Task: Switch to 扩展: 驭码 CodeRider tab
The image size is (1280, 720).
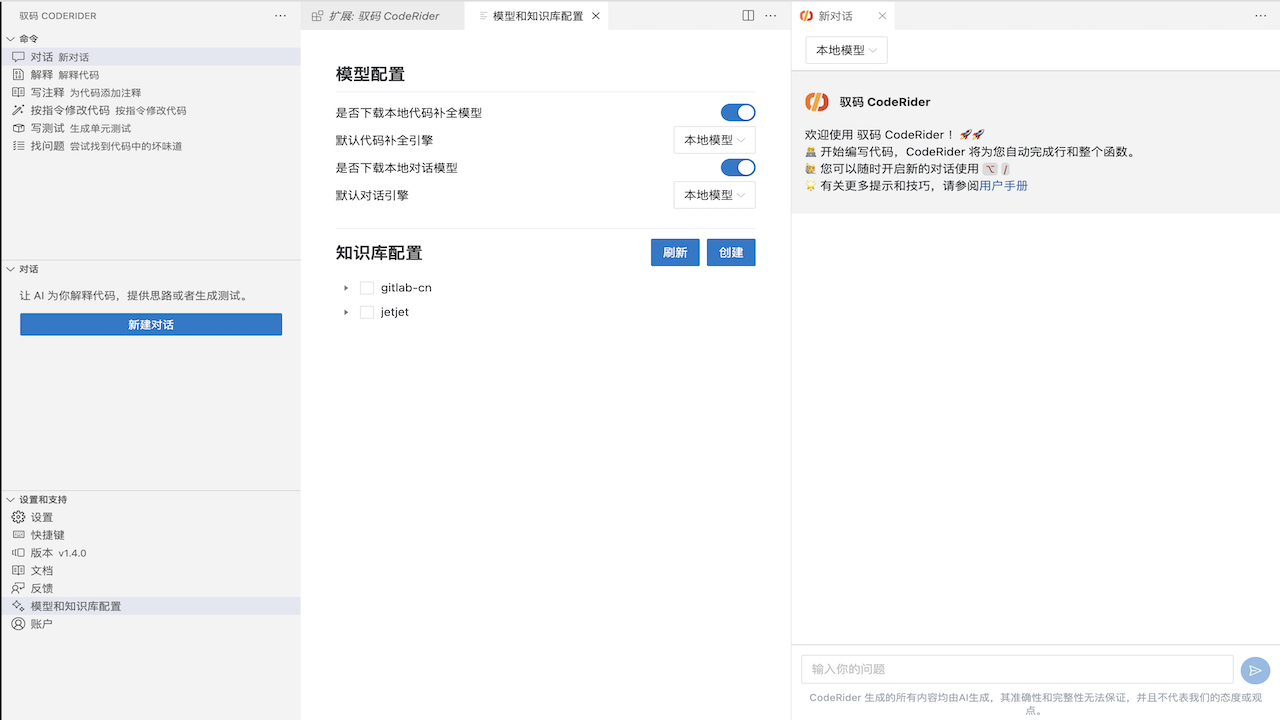Action: 383,16
